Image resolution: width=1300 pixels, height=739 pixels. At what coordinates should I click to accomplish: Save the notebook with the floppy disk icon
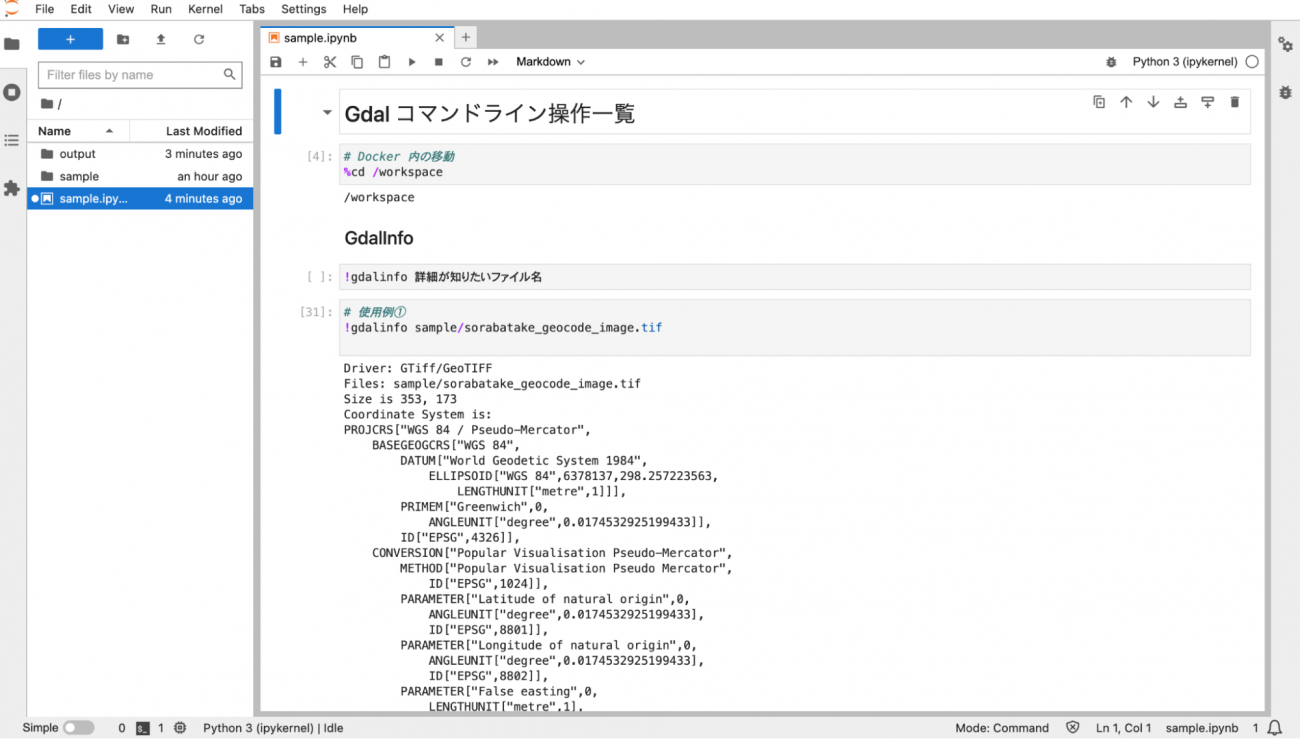tap(276, 62)
